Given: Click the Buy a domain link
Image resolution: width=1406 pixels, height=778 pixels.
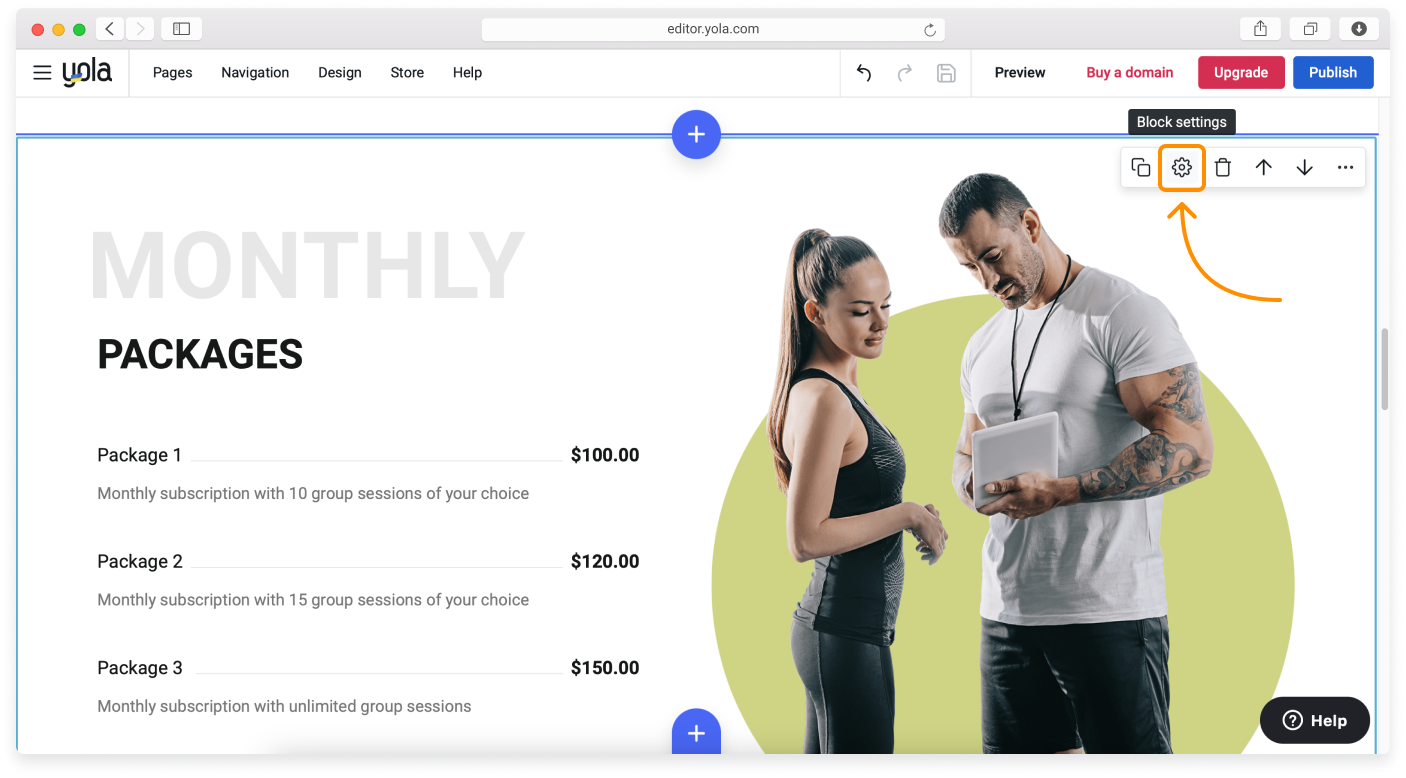Looking at the screenshot, I should coord(1129,73).
